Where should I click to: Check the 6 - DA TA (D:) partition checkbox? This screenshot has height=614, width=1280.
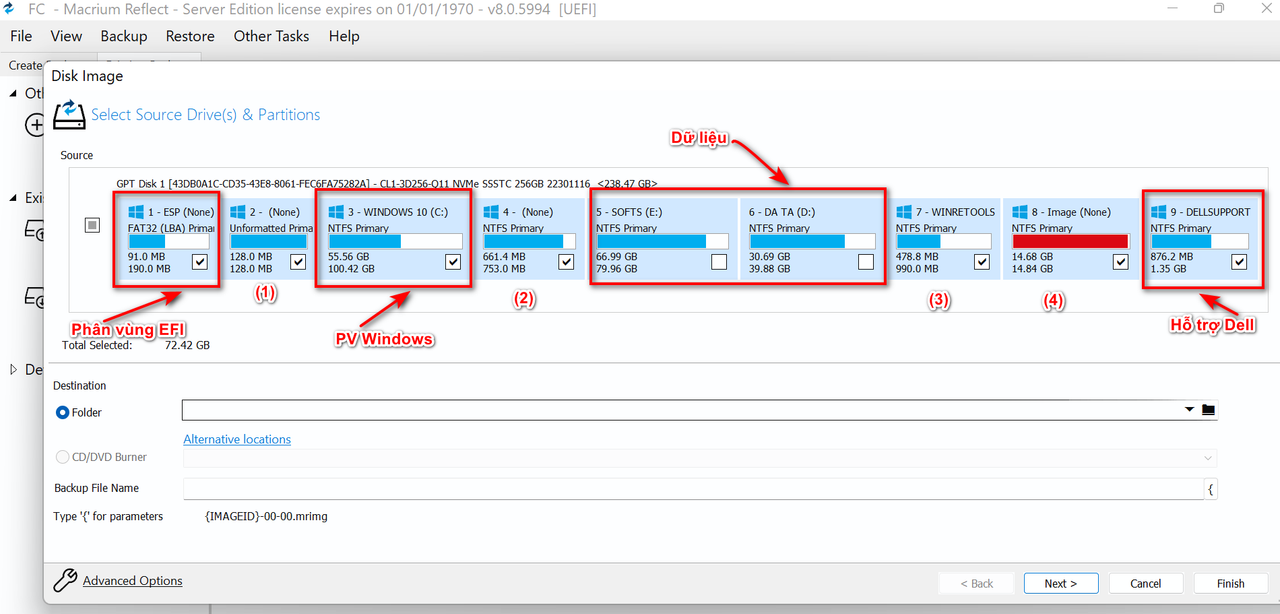(x=865, y=262)
